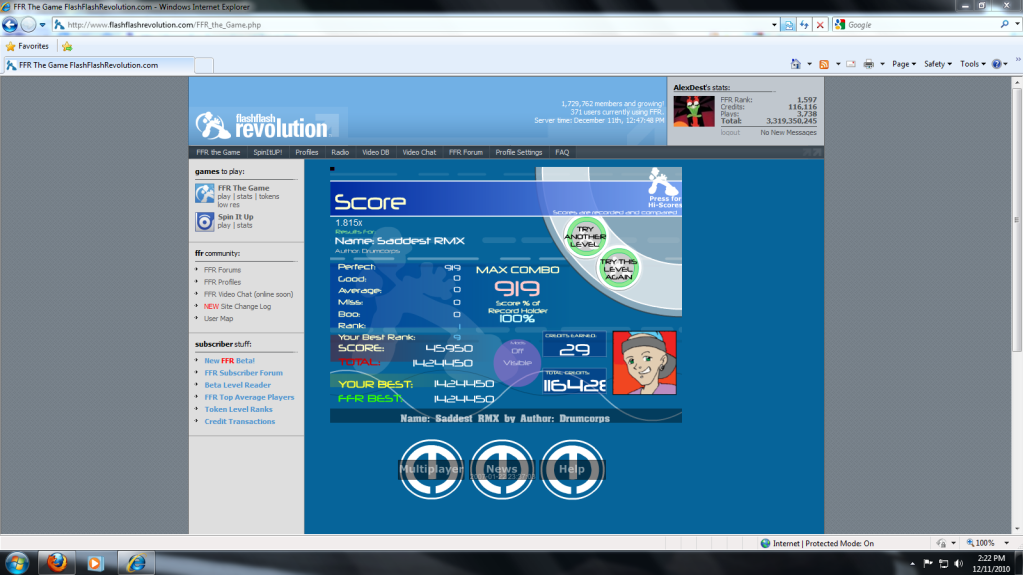Open the Profile Settings menu item
This screenshot has width=1023, height=575.
(x=518, y=152)
